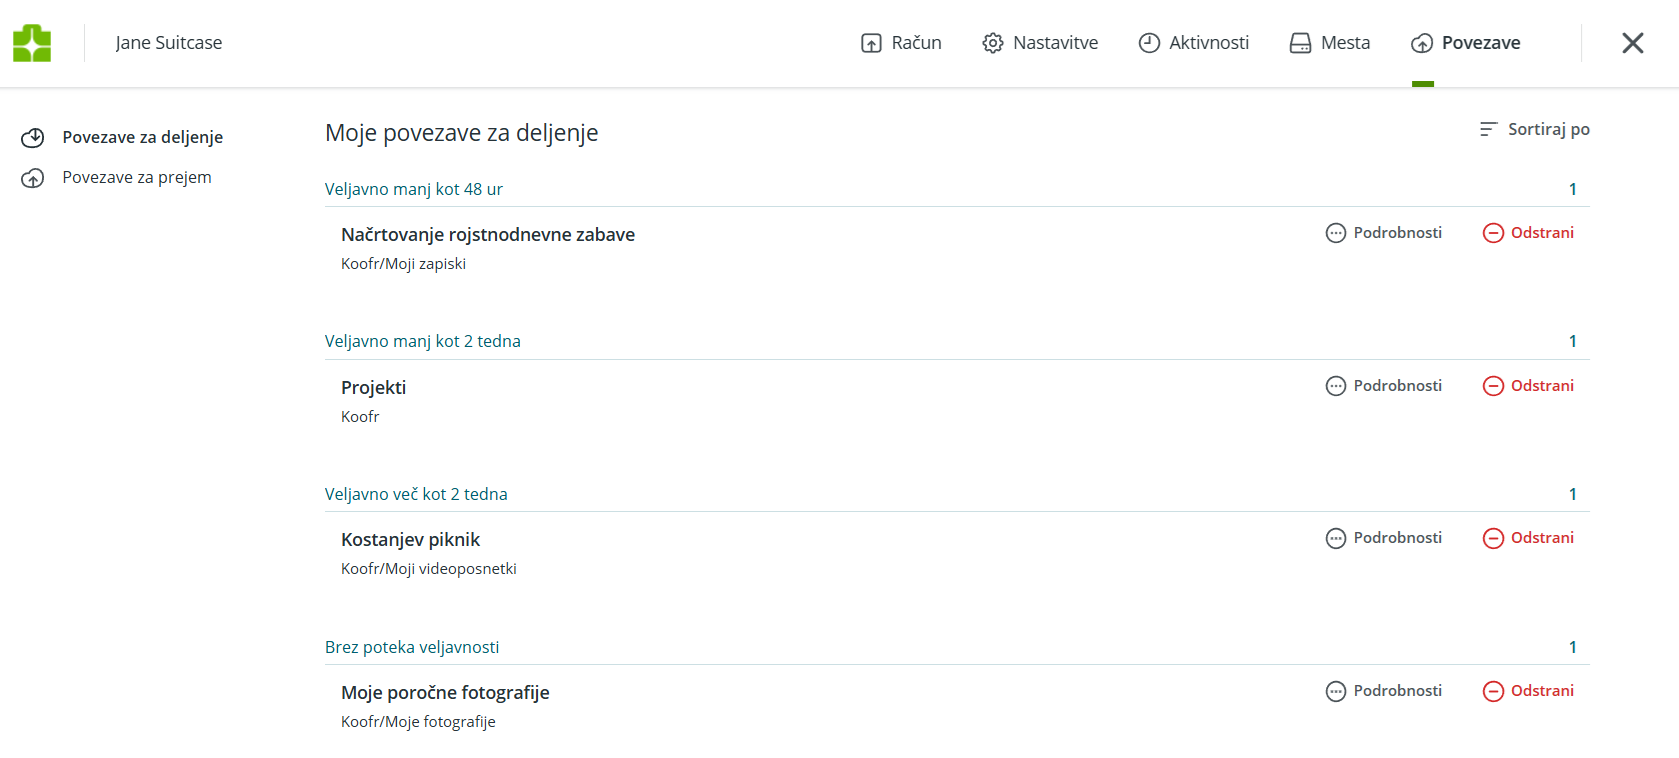Go to the Aktivnosti tab
Image resolution: width=1679 pixels, height=758 pixels.
point(1194,43)
